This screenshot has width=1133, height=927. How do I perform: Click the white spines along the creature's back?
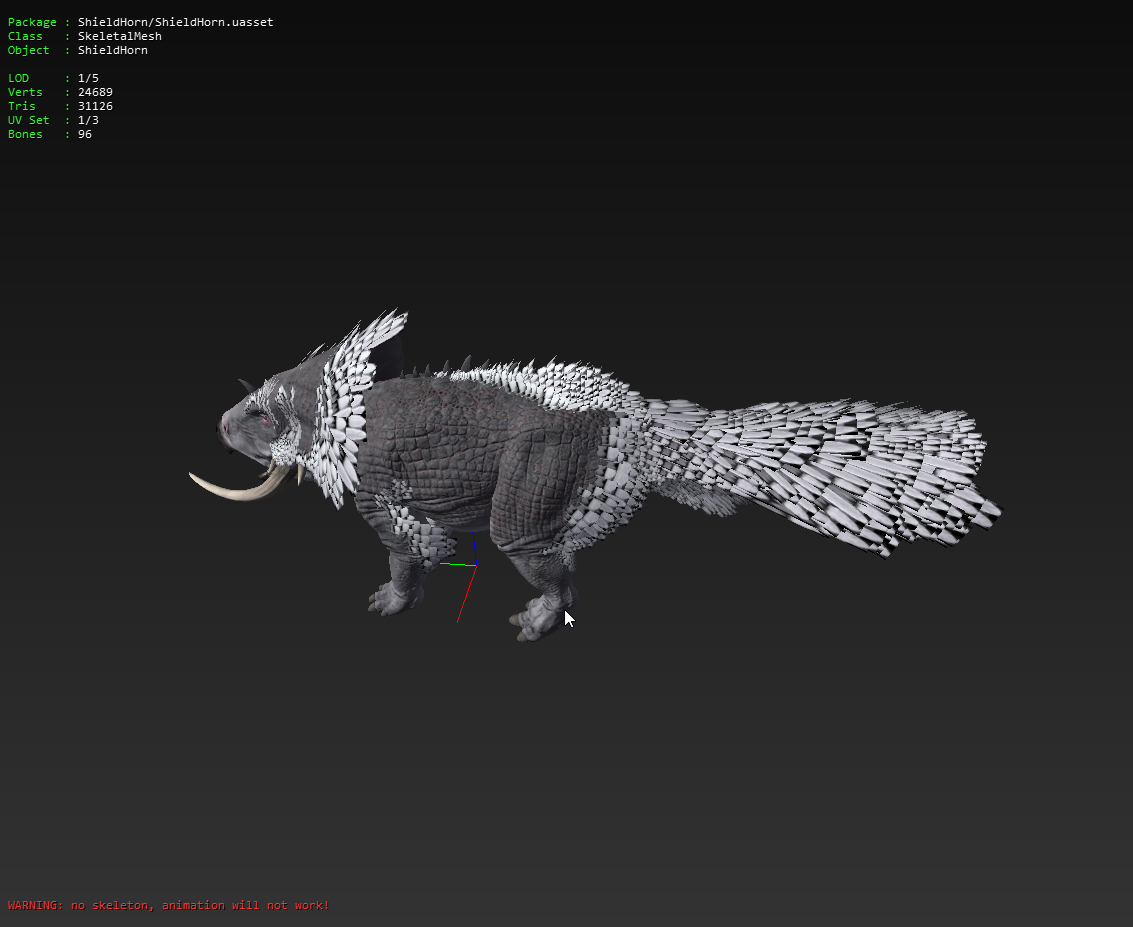click(540, 381)
